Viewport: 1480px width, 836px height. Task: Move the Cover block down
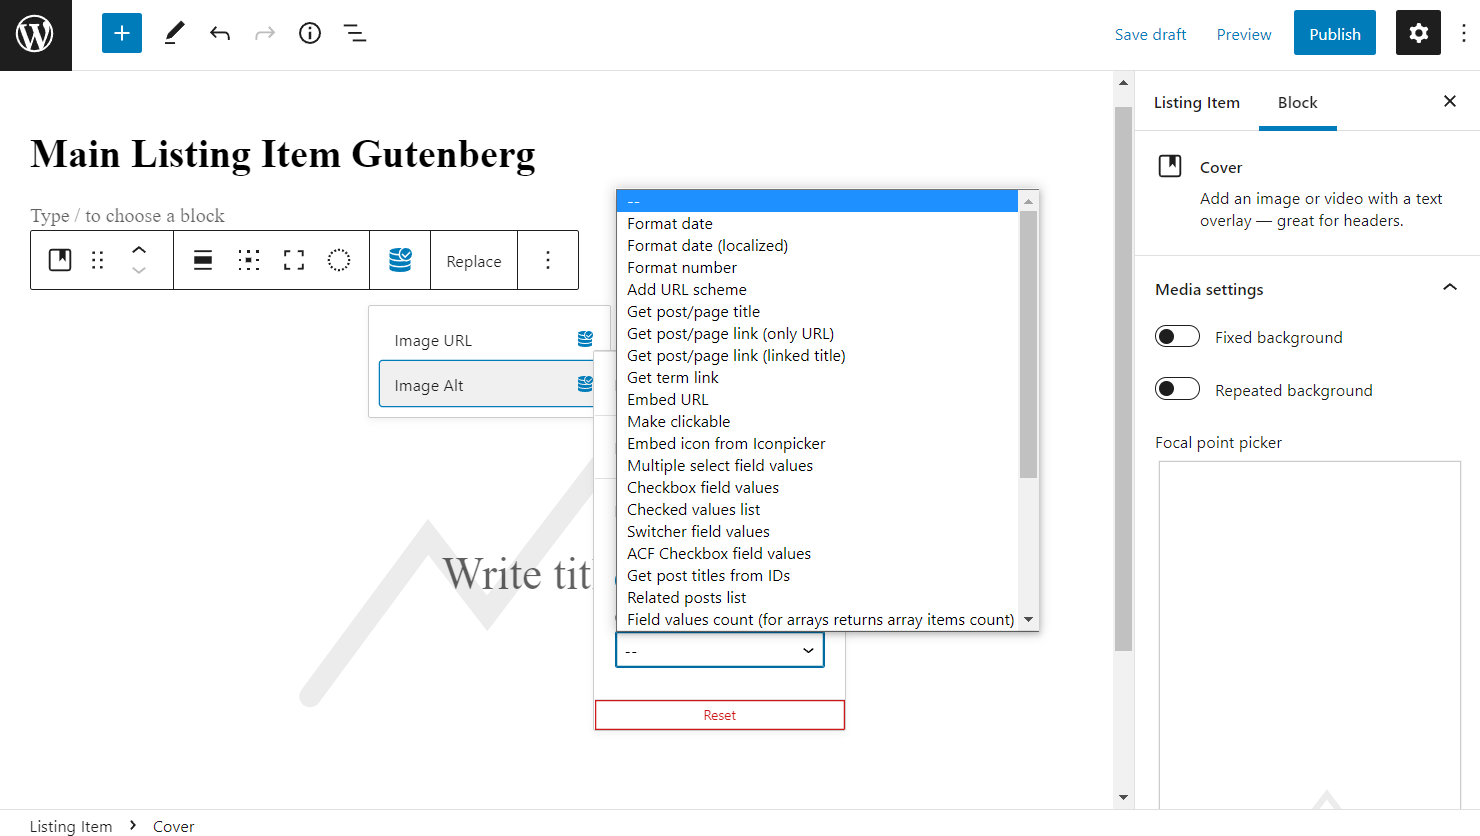pos(139,271)
